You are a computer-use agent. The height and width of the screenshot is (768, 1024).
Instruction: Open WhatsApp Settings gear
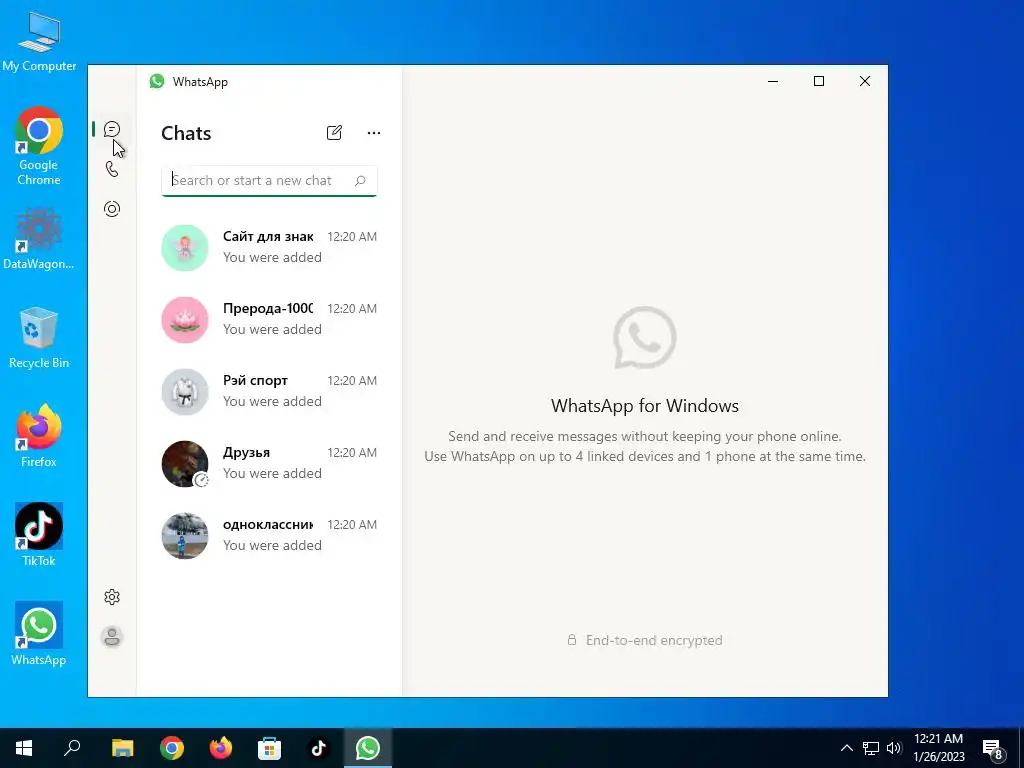[x=112, y=597]
